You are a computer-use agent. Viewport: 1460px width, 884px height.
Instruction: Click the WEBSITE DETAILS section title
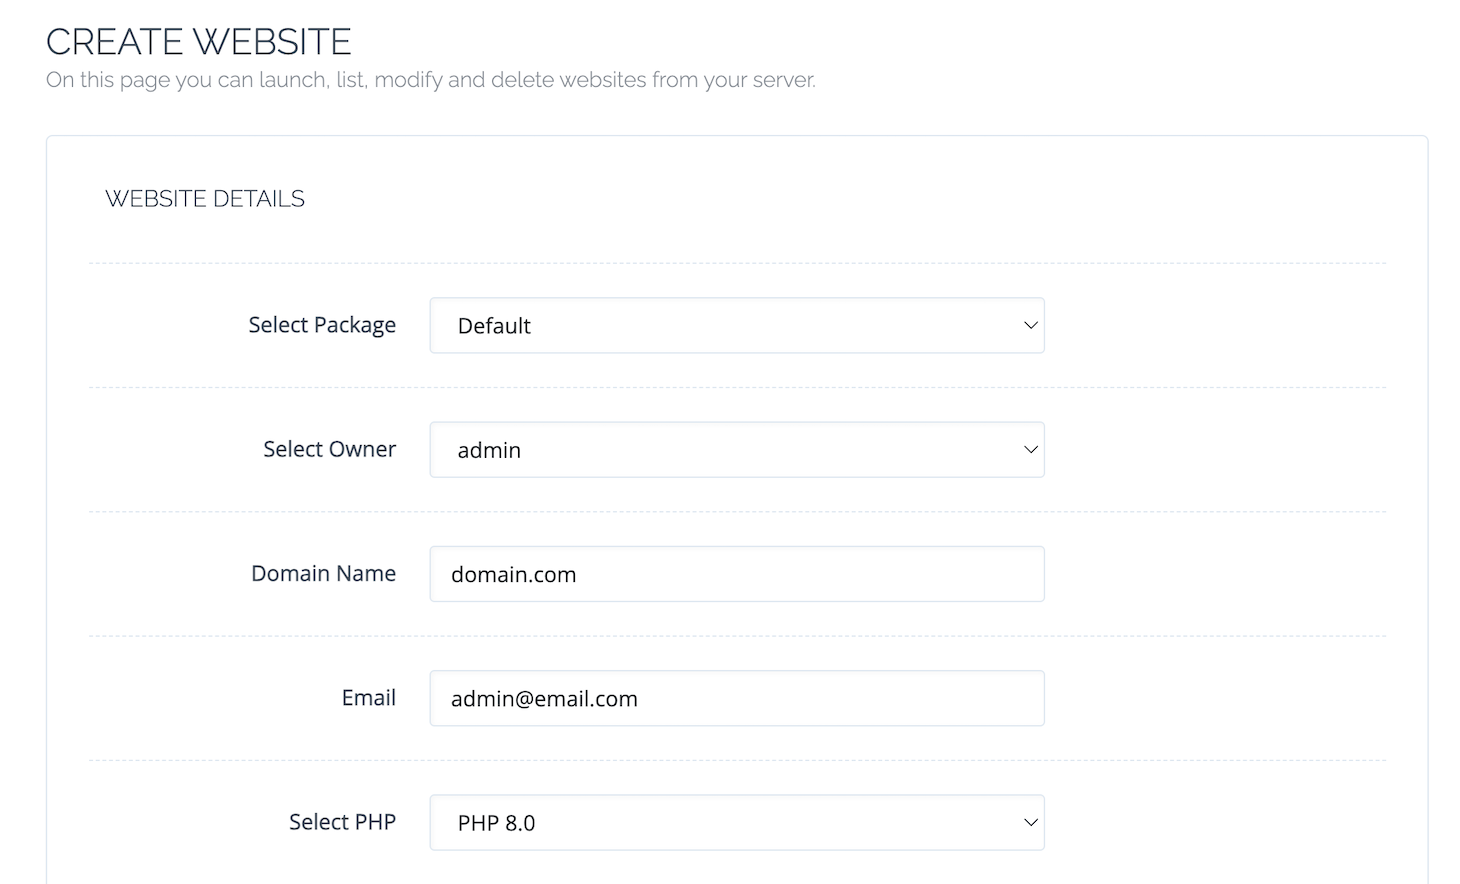pos(205,198)
